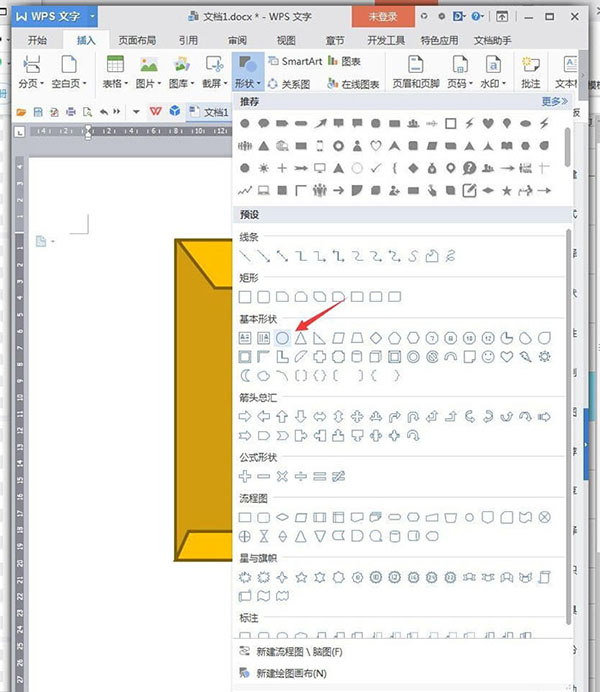Viewport: 600px width, 692px height.
Task: Click the recommended shapes scrollbar
Action: (x=568, y=147)
